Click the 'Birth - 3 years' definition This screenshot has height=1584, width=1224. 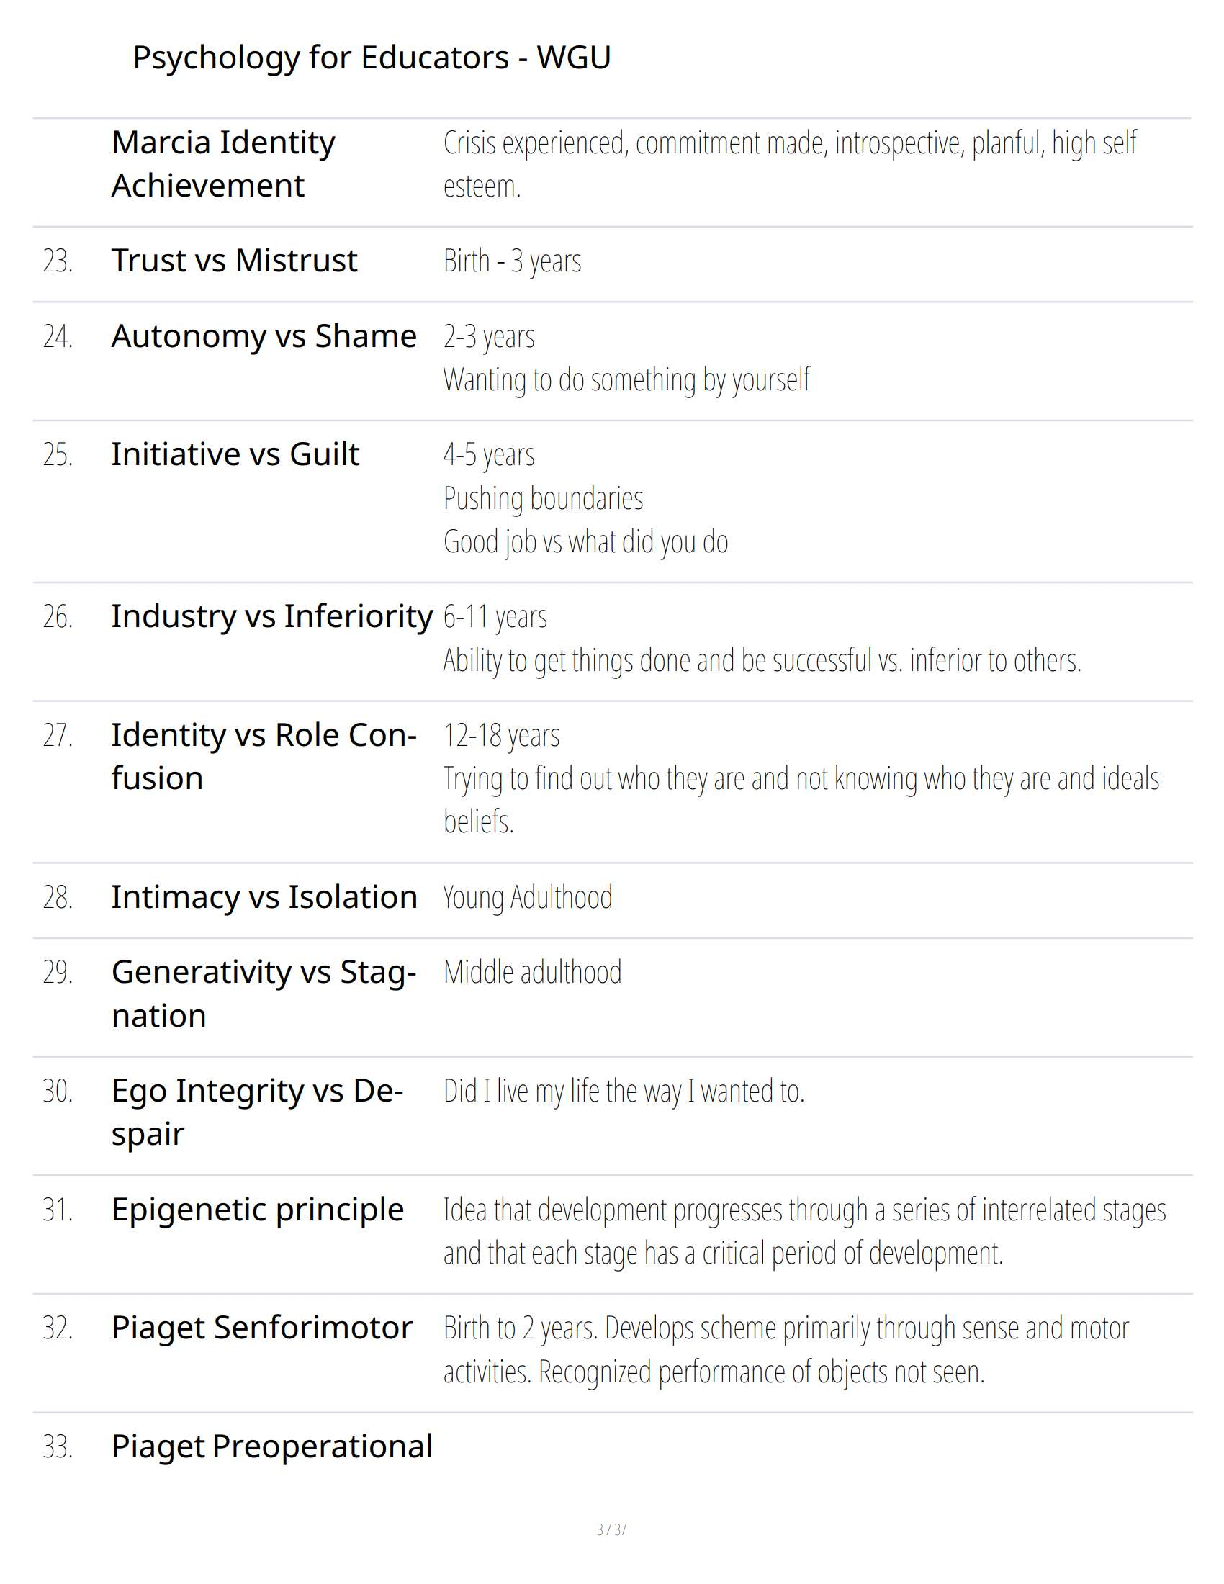tap(512, 261)
